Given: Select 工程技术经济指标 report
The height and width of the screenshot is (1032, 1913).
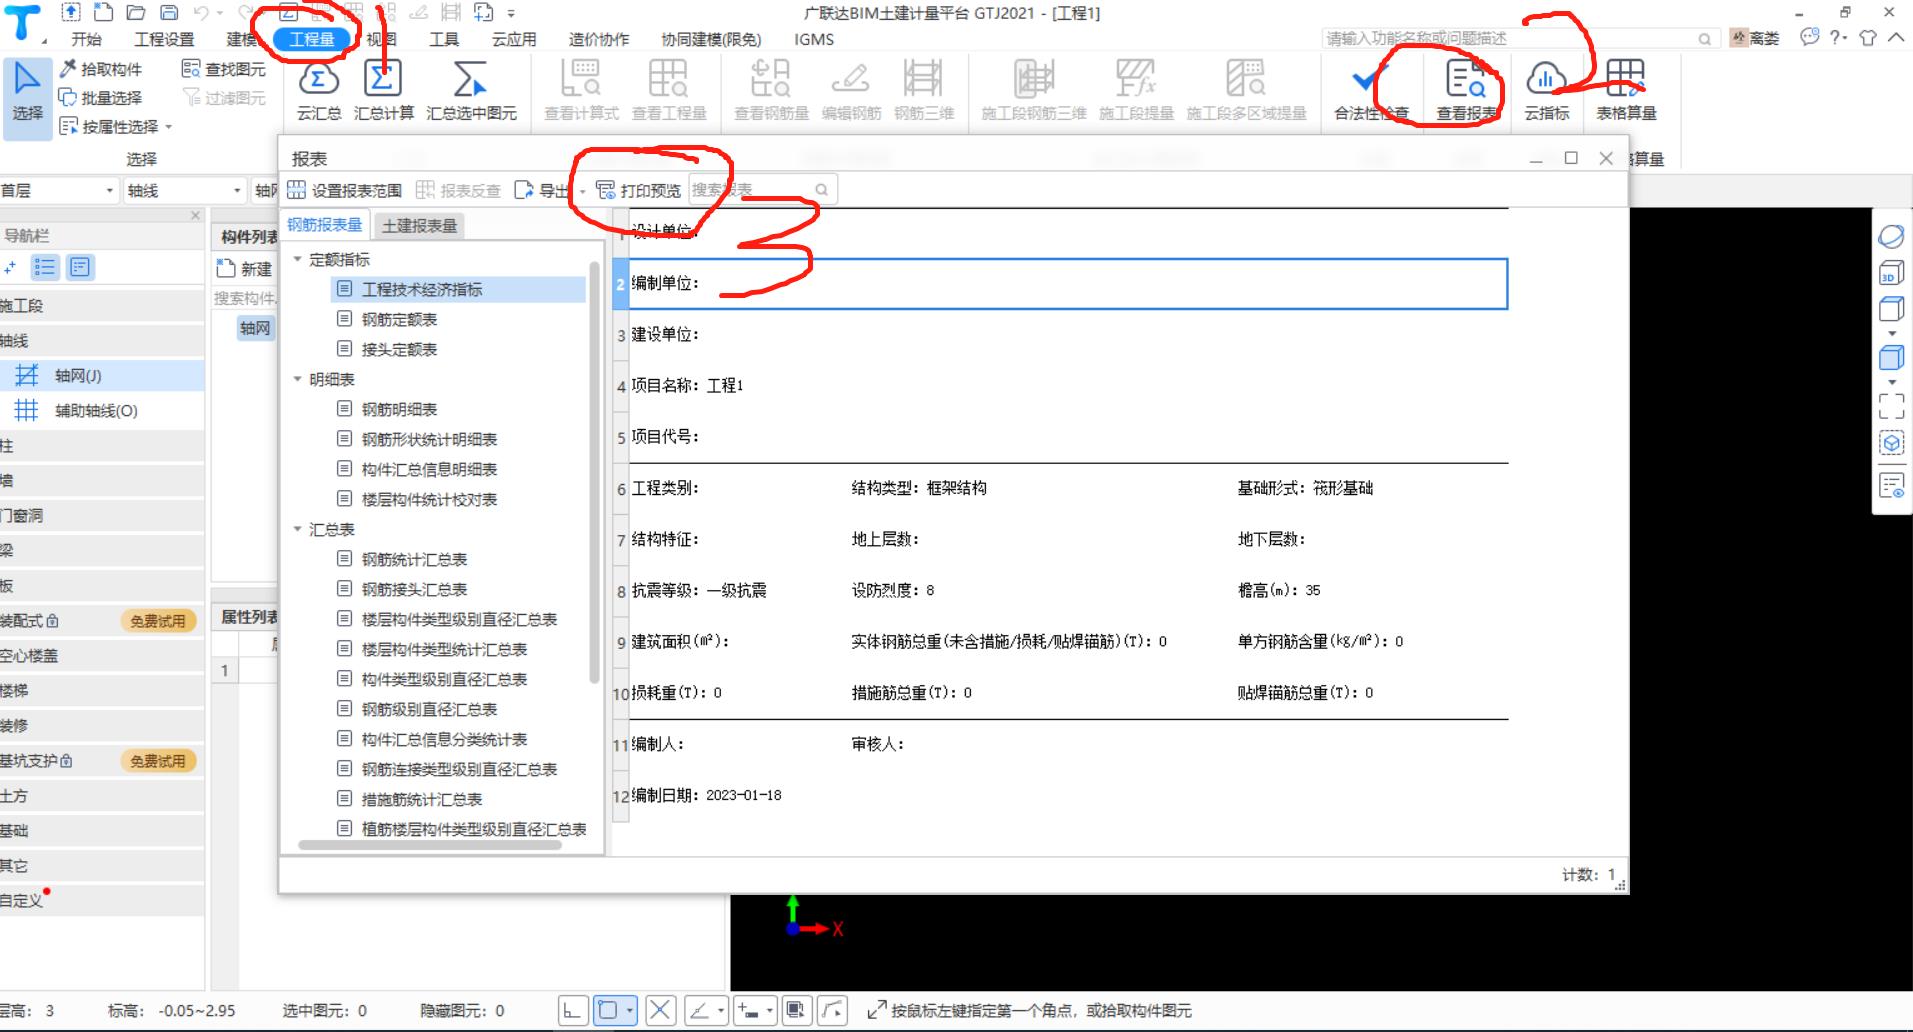Looking at the screenshot, I should click(x=458, y=289).
